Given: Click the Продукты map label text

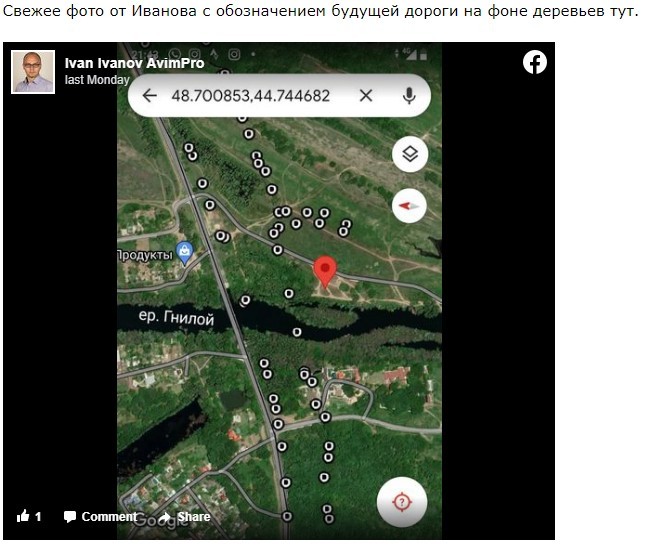Looking at the screenshot, I should coord(145,255).
